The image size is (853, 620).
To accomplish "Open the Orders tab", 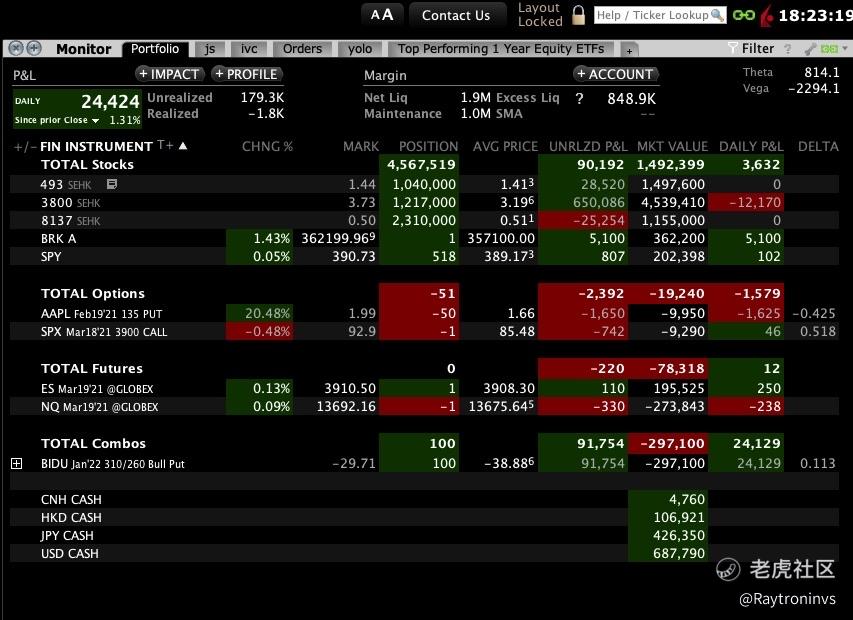I will 302,49.
